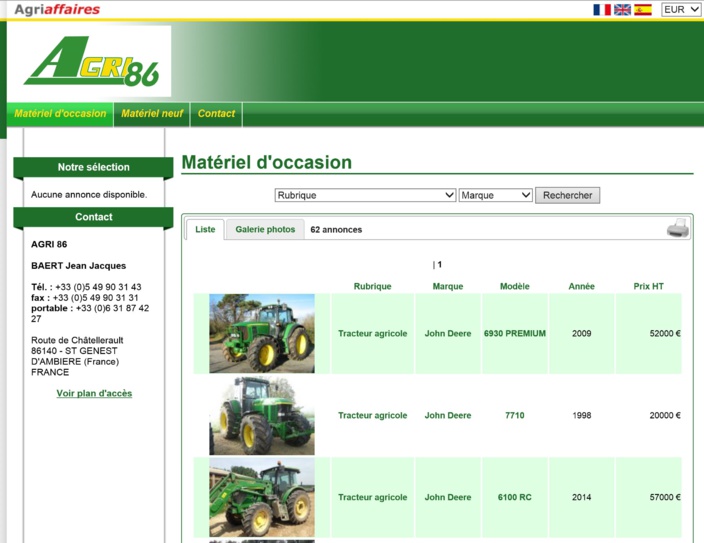The image size is (704, 543).
Task: Click John Deere in the 6100 RC row
Action: [x=448, y=497]
